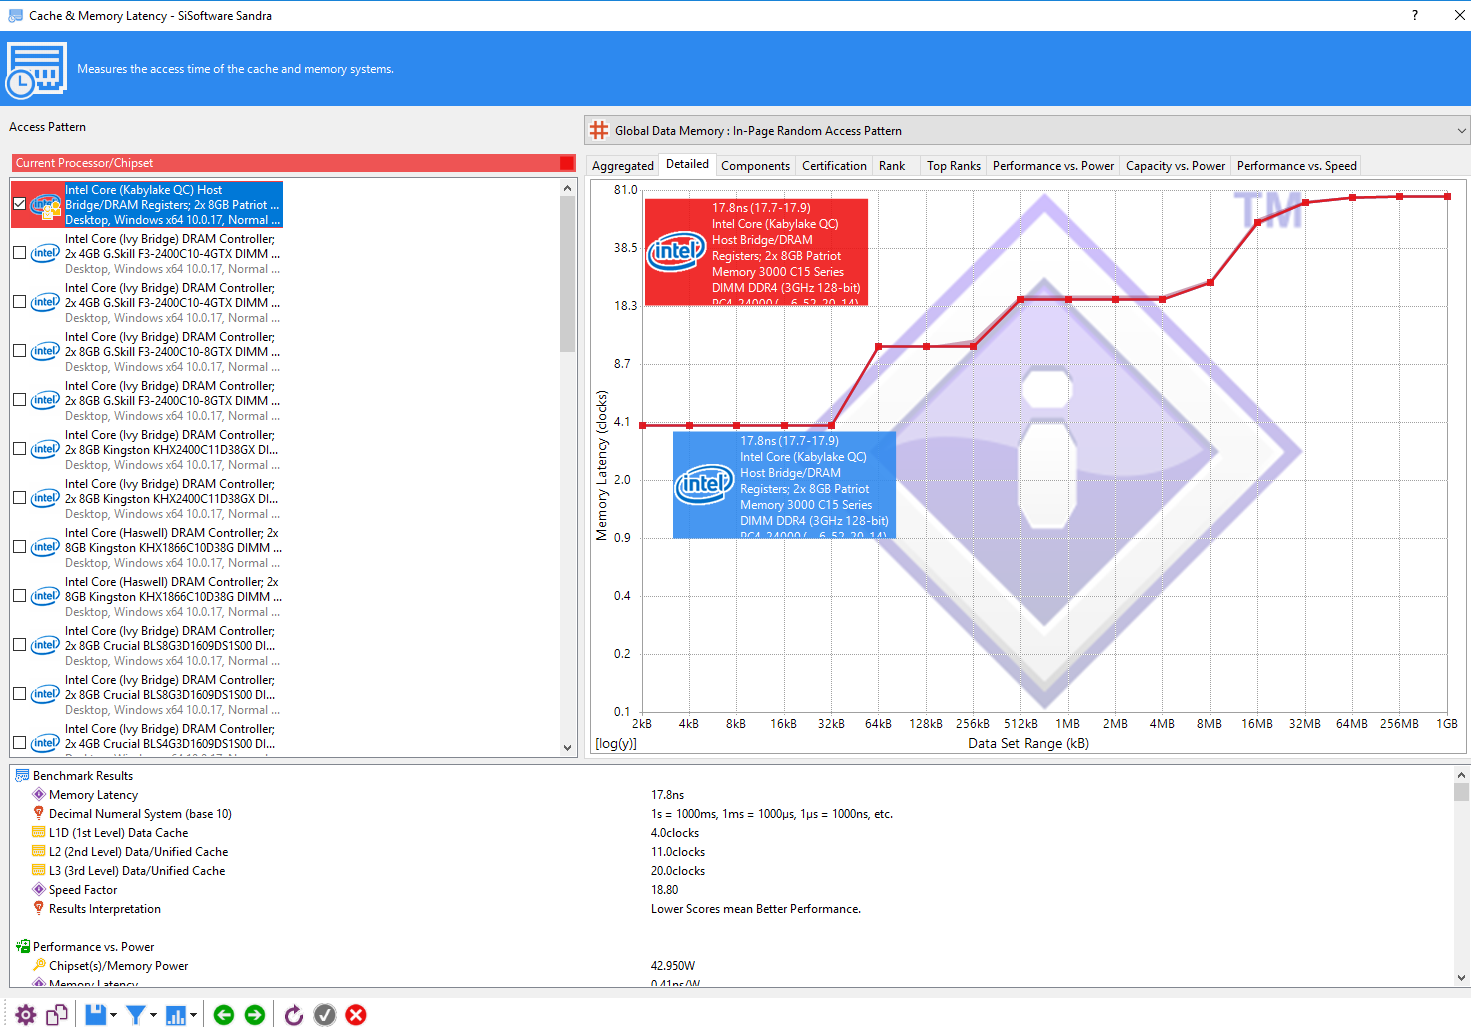Viewport: 1471px width, 1027px height.
Task: Click the Intel logo in the red chart tooltip
Action: pyautogui.click(x=677, y=251)
